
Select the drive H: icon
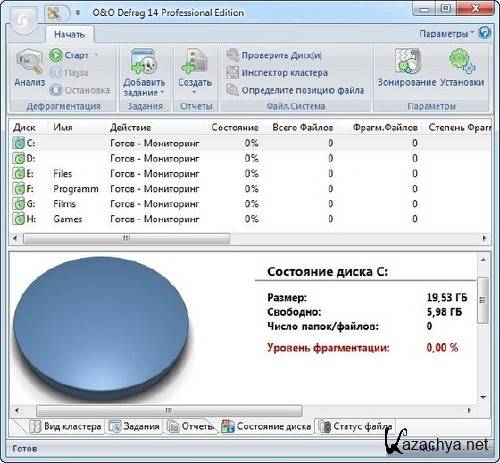pyautogui.click(x=19, y=219)
